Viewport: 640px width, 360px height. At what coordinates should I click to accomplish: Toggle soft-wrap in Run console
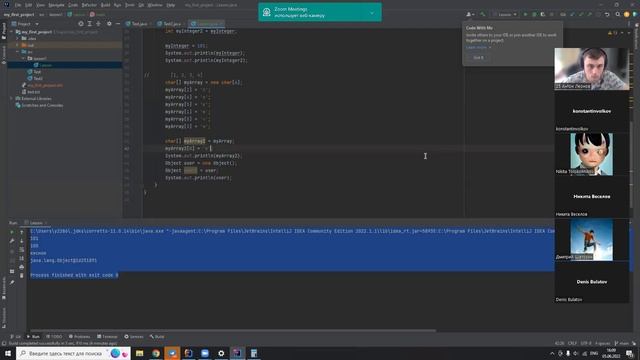tap(22, 249)
